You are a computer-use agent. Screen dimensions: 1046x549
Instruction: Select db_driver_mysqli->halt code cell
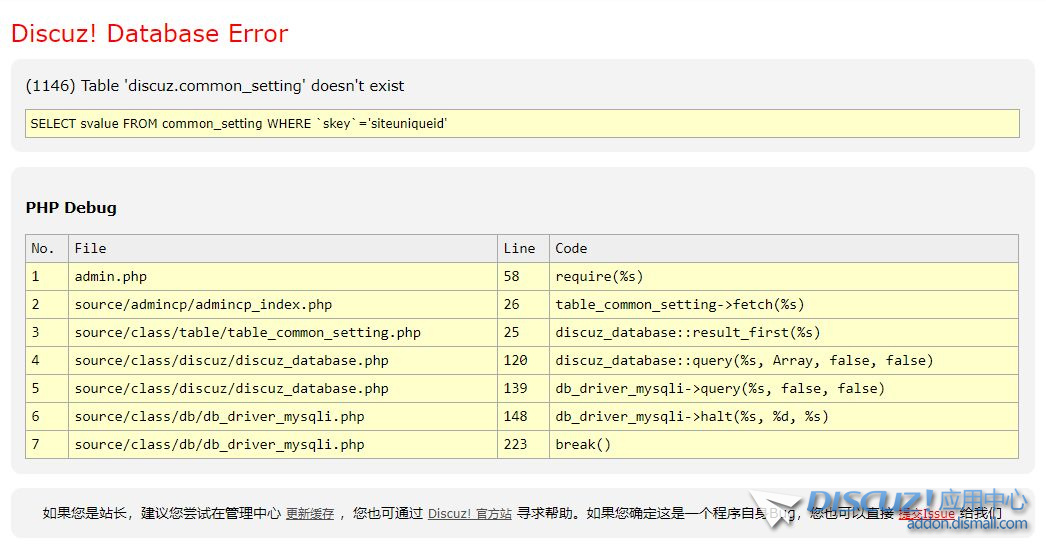pos(784,416)
